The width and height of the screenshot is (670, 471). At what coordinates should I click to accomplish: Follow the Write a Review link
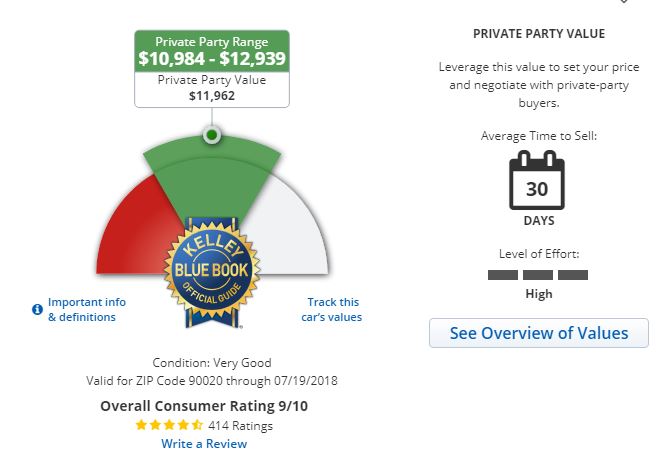click(204, 443)
